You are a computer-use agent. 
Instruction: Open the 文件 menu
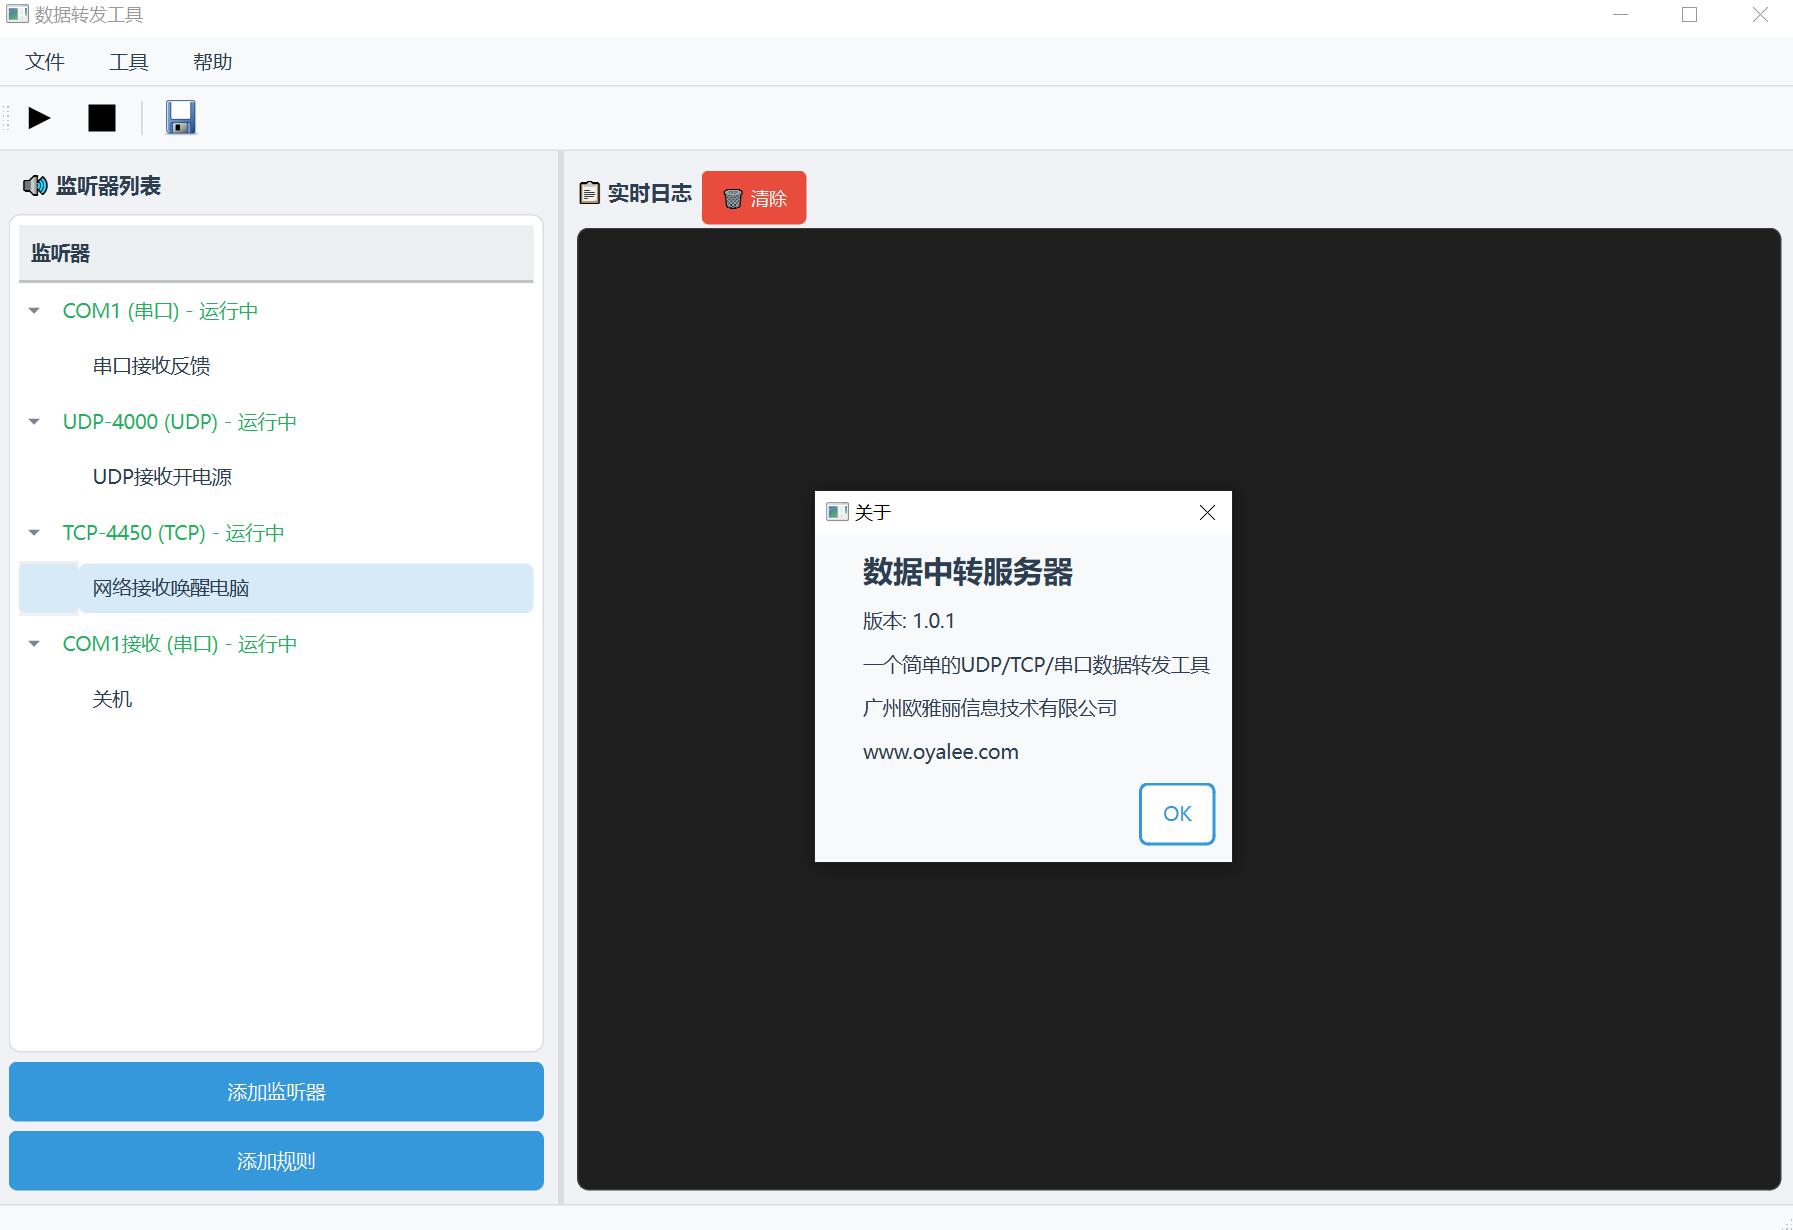tap(45, 62)
